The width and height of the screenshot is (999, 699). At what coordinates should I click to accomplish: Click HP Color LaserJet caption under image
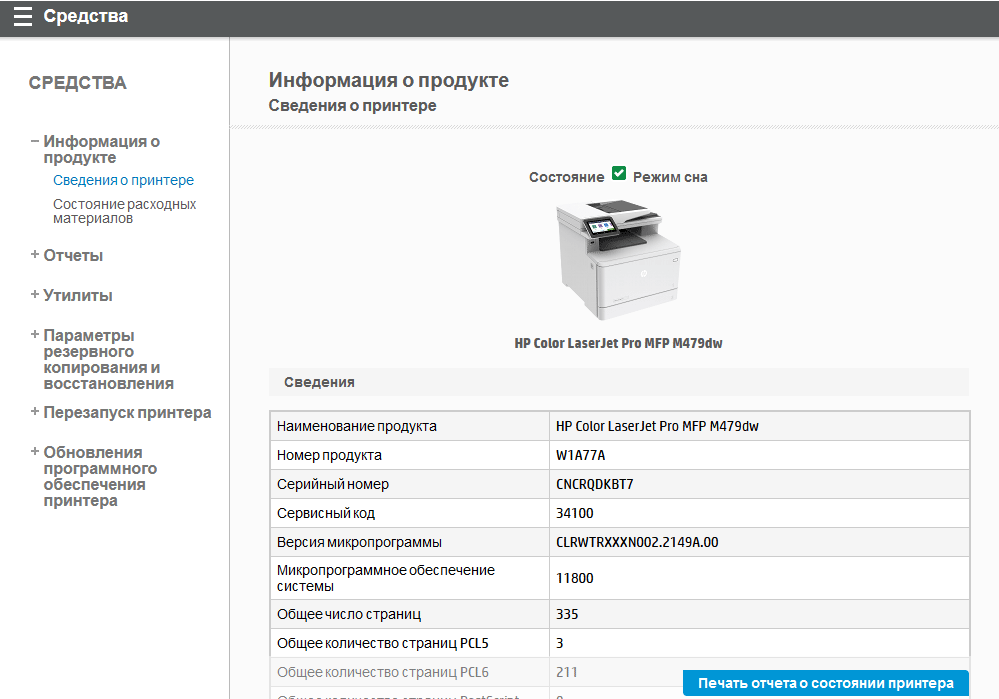point(618,343)
